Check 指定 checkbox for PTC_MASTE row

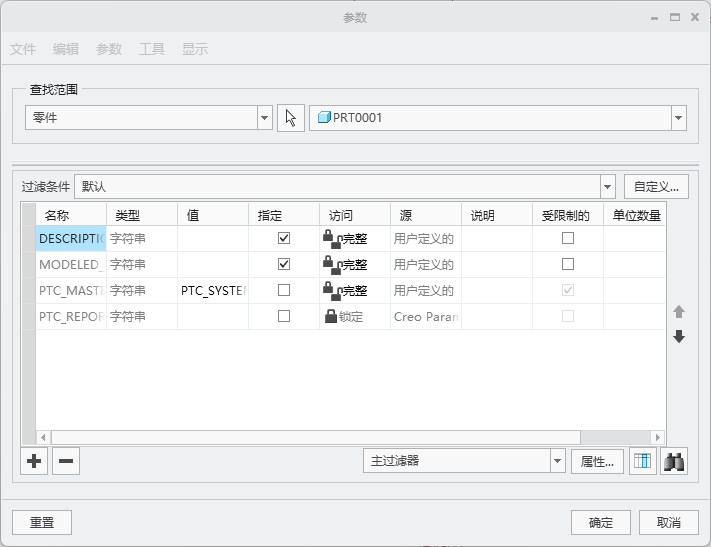point(284,290)
